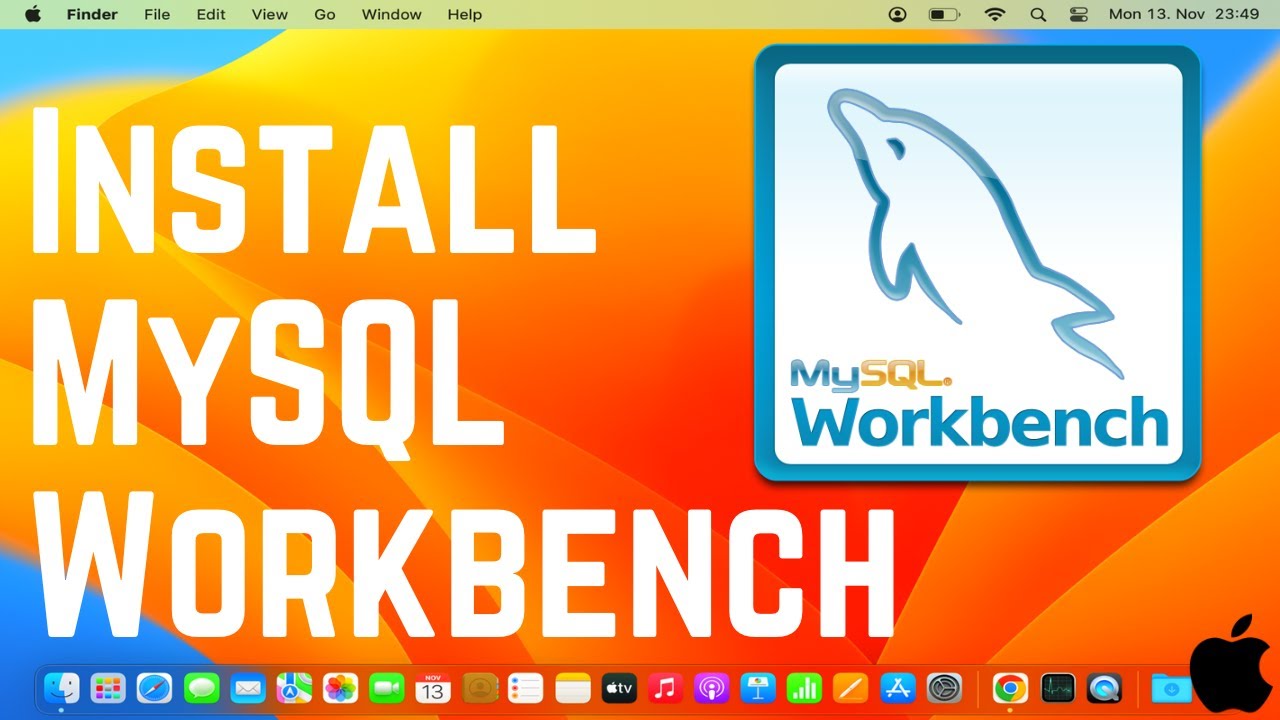Launch Safari from the Dock
The image size is (1280, 720).
pos(155,688)
